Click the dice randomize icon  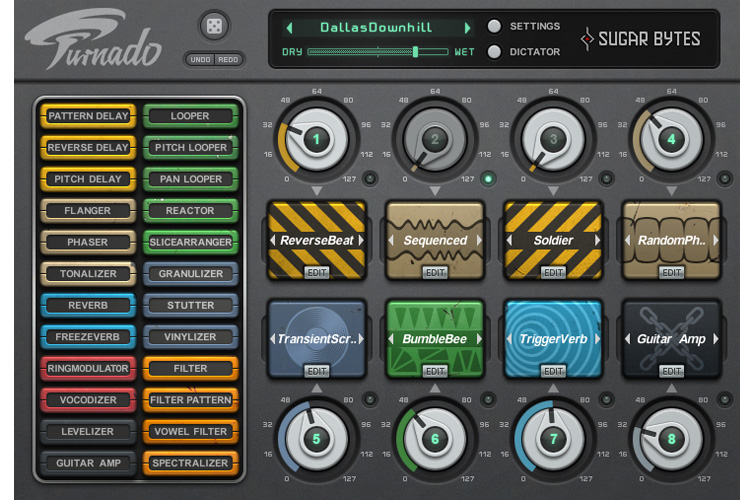click(x=213, y=27)
